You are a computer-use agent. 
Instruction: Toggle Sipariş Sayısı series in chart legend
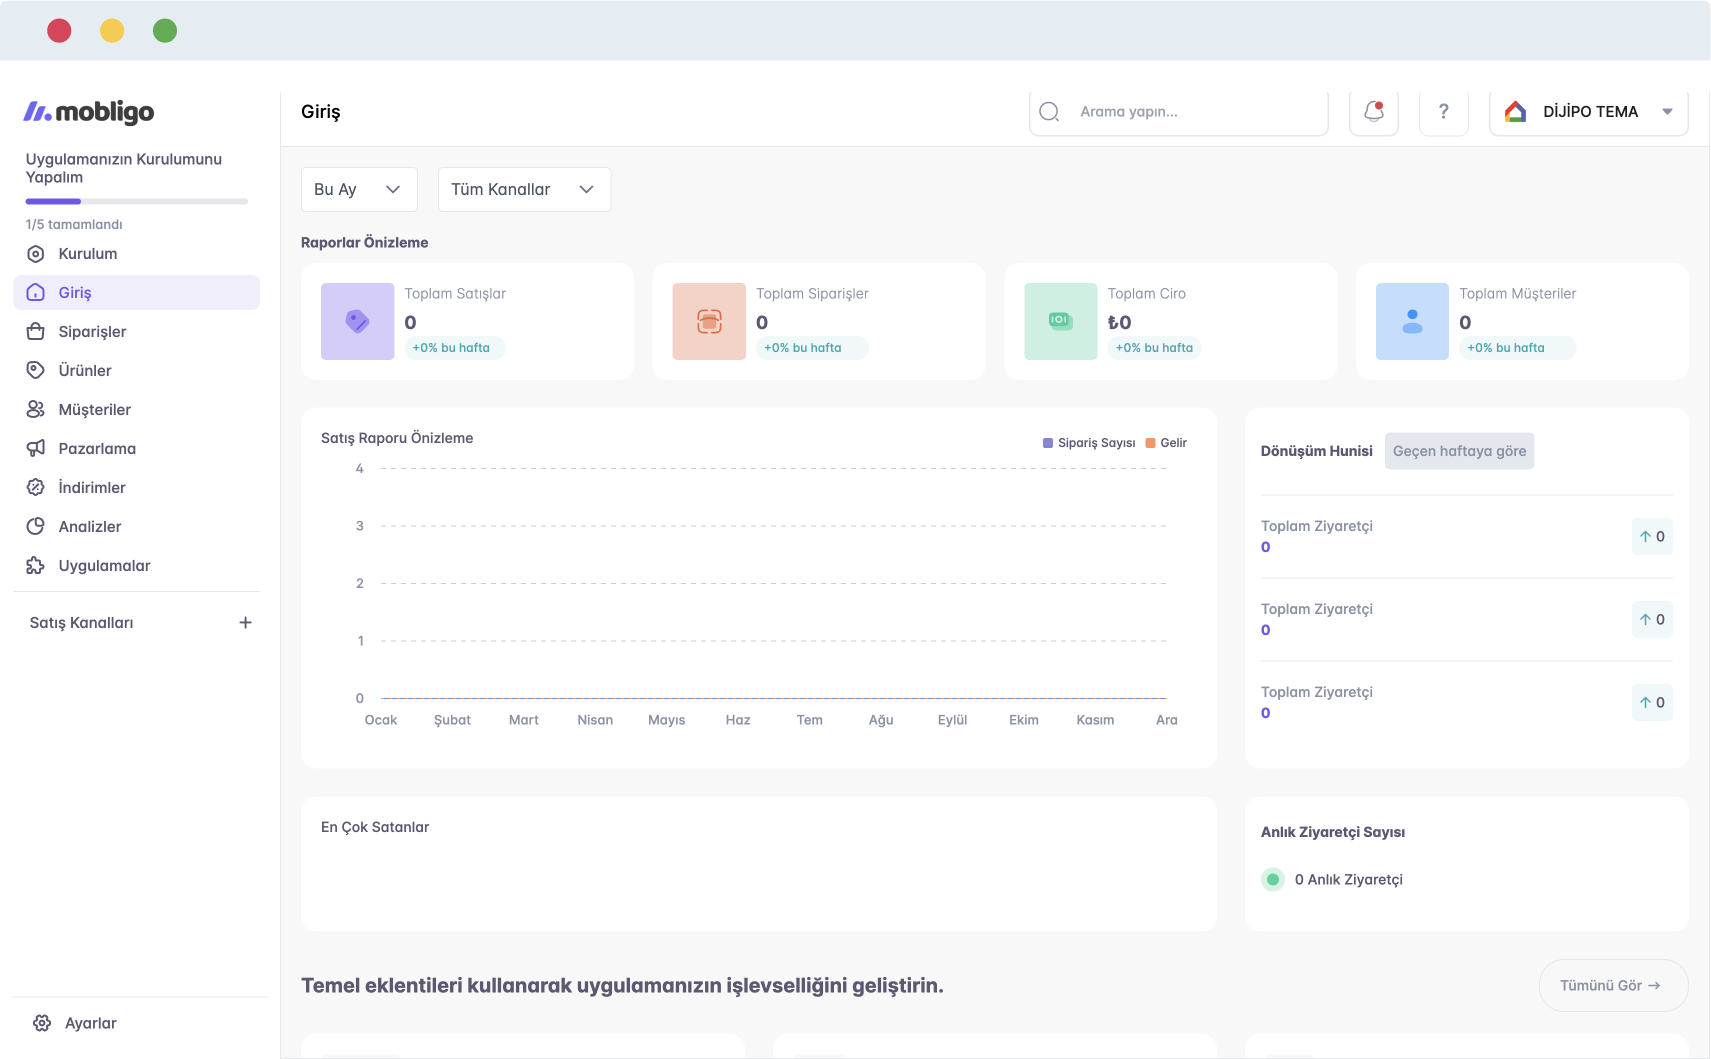pyautogui.click(x=1089, y=443)
